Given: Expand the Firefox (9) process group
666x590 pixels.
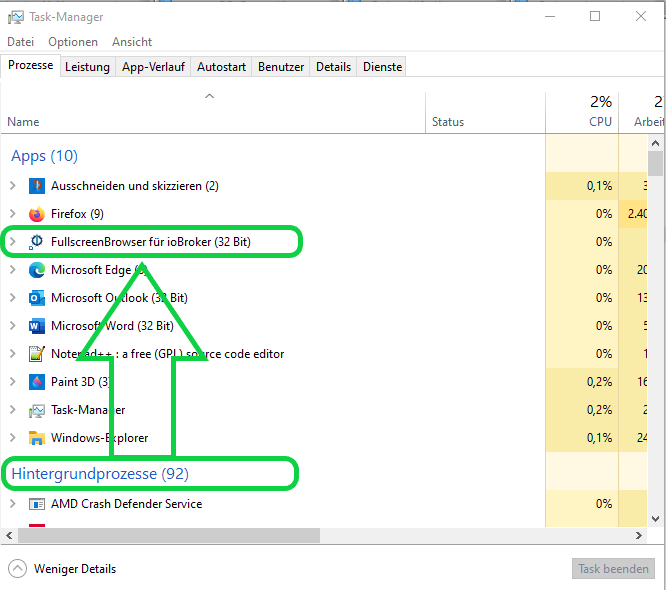Looking at the screenshot, I should [13, 214].
